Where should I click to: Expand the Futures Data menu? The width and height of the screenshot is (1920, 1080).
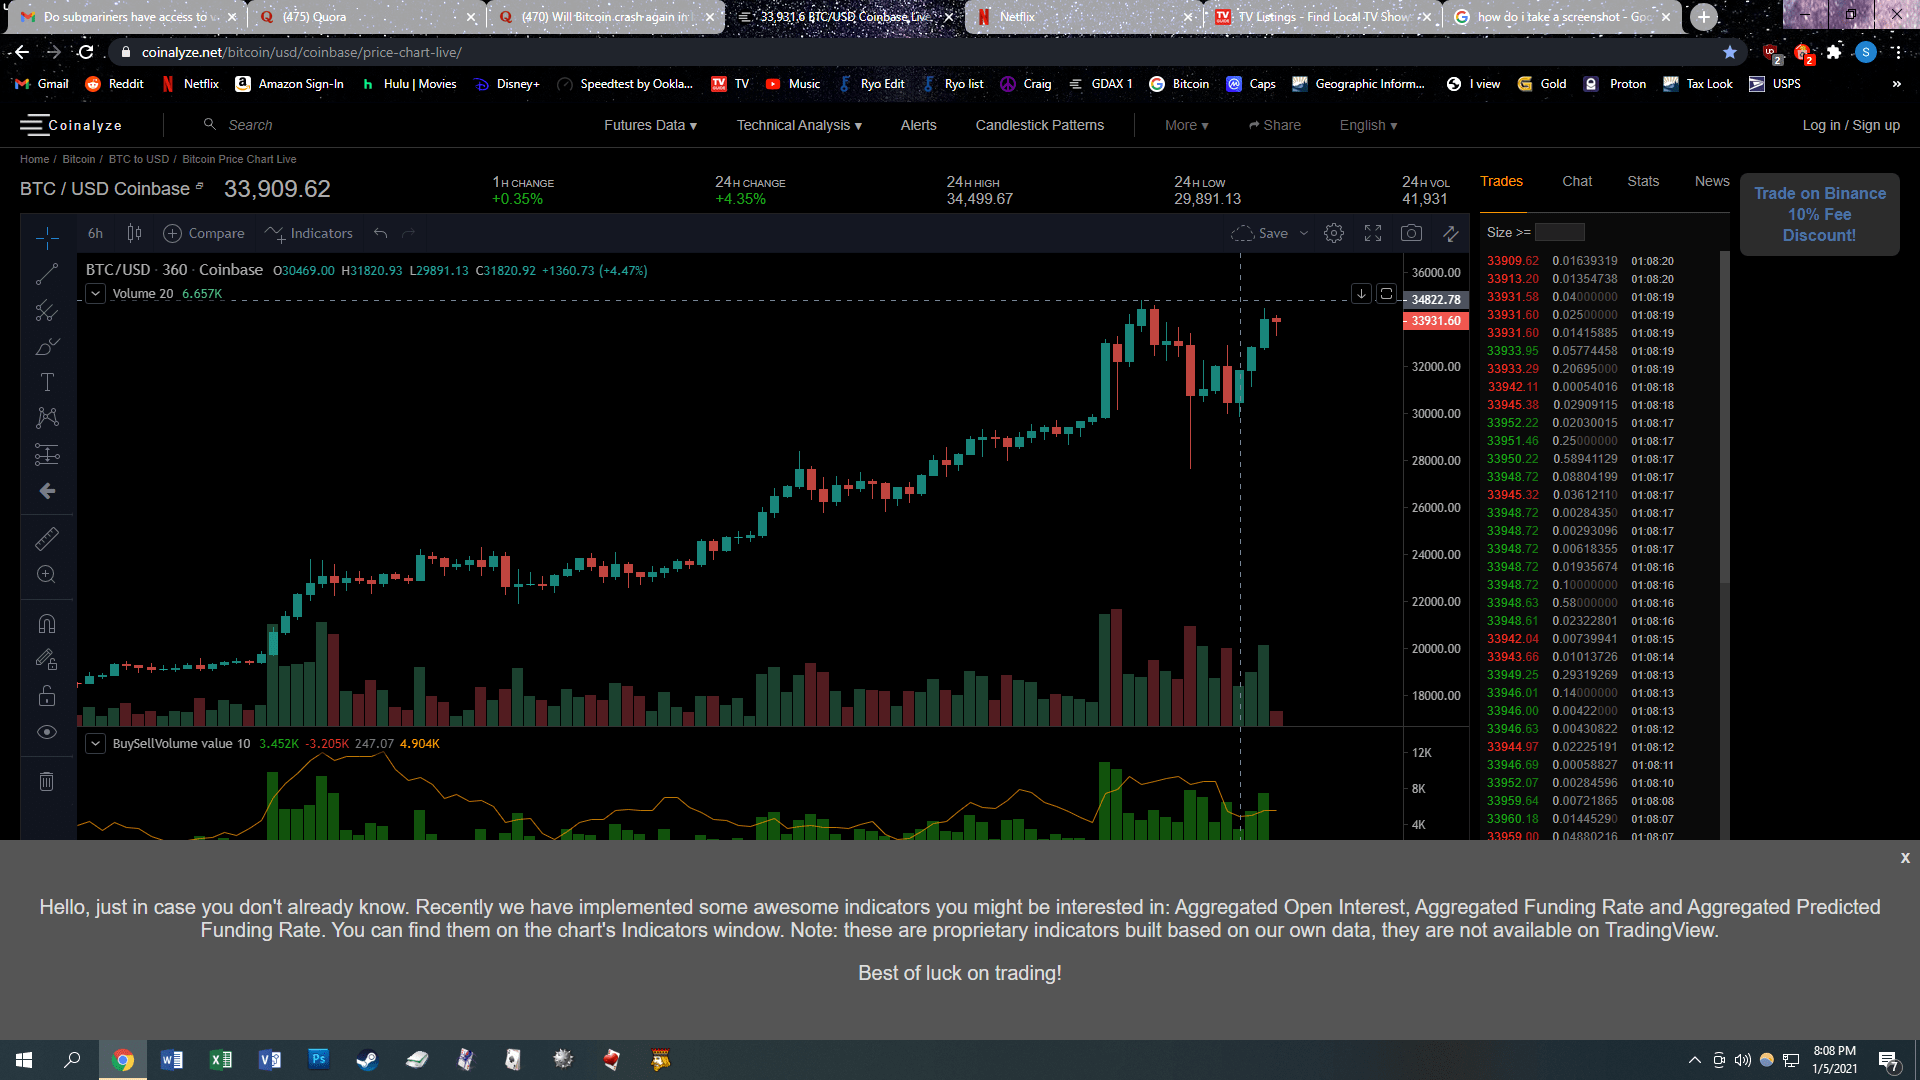click(x=650, y=125)
